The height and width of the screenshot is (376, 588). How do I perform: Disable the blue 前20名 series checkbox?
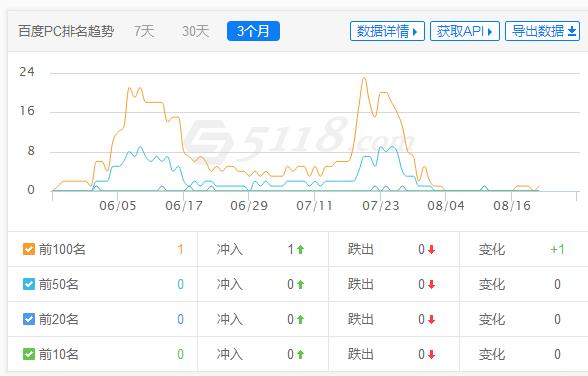coord(29,319)
